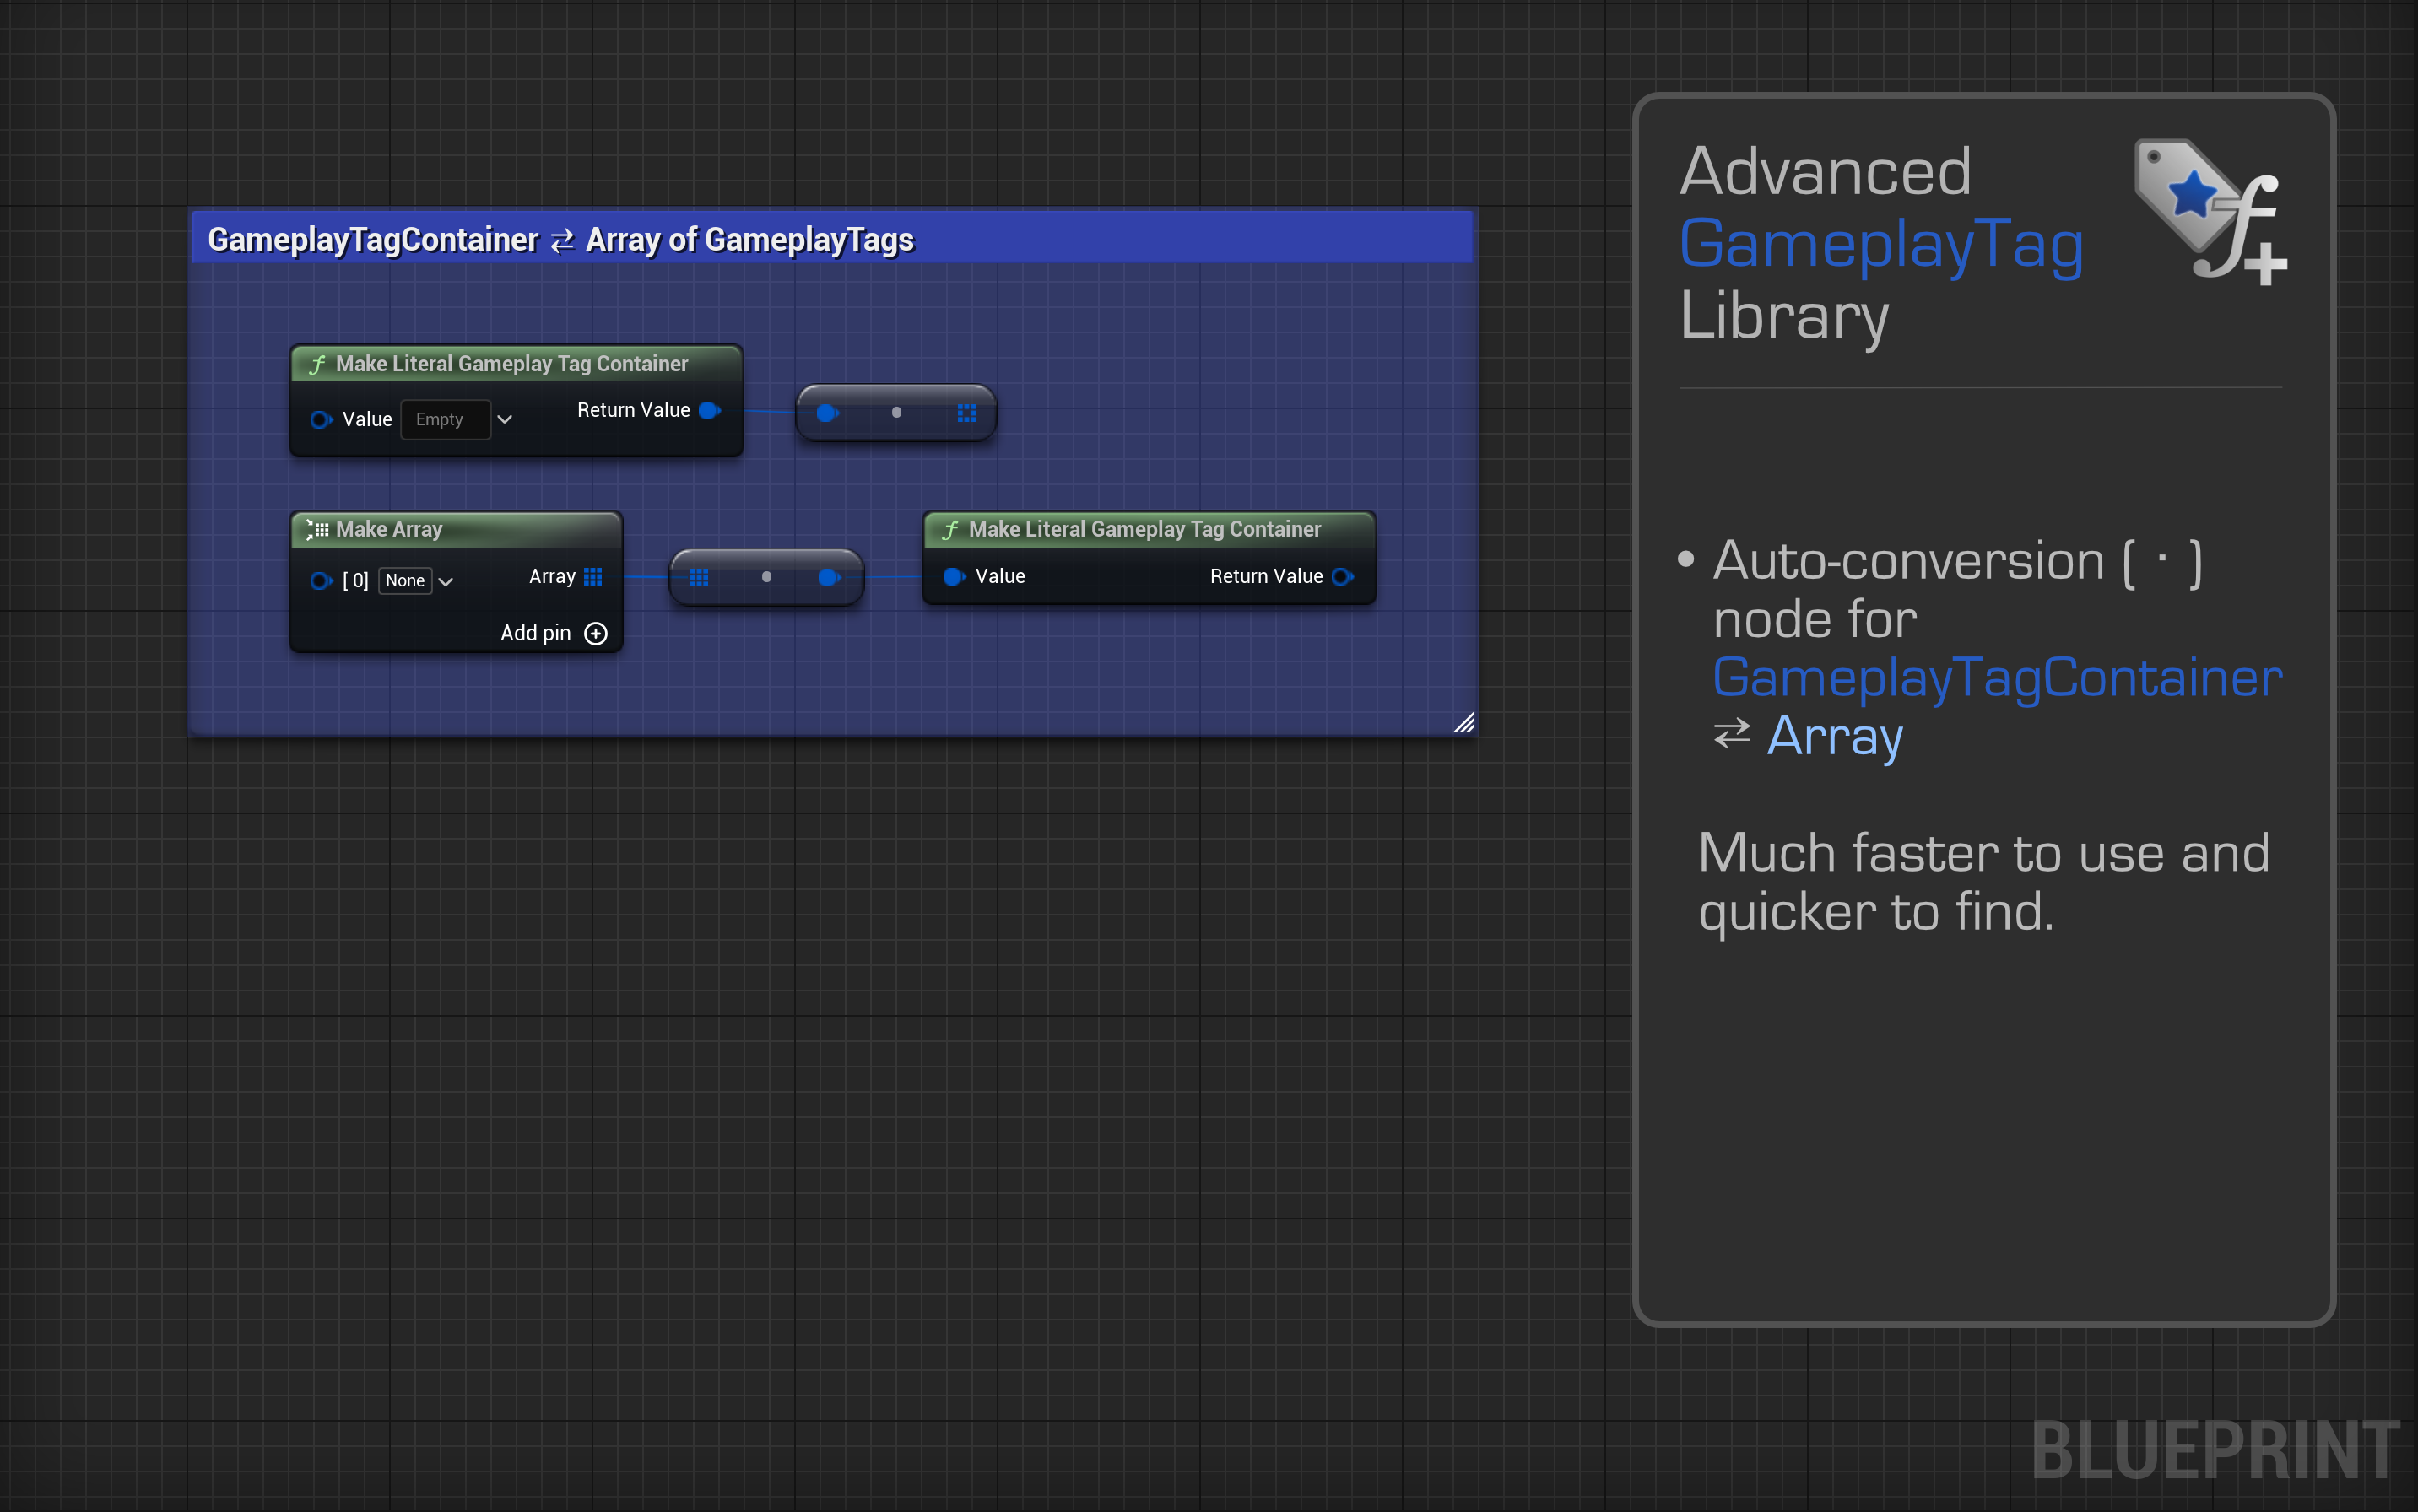Click the blue input pin labeled [ 0 ]
The height and width of the screenshot is (1512, 2418).
(x=320, y=580)
